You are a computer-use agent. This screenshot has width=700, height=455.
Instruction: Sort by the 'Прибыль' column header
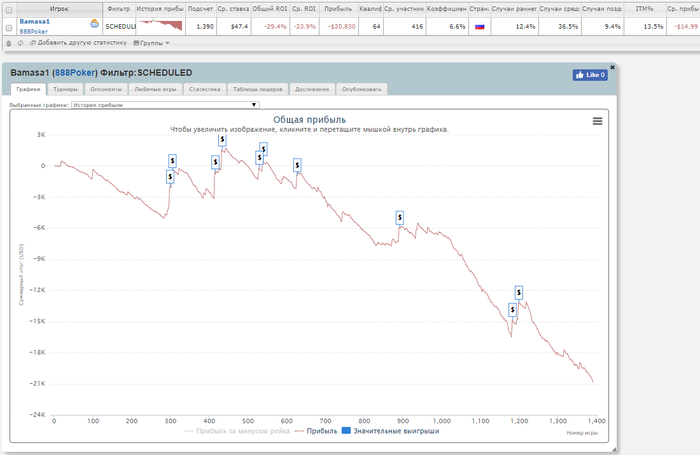338,9
